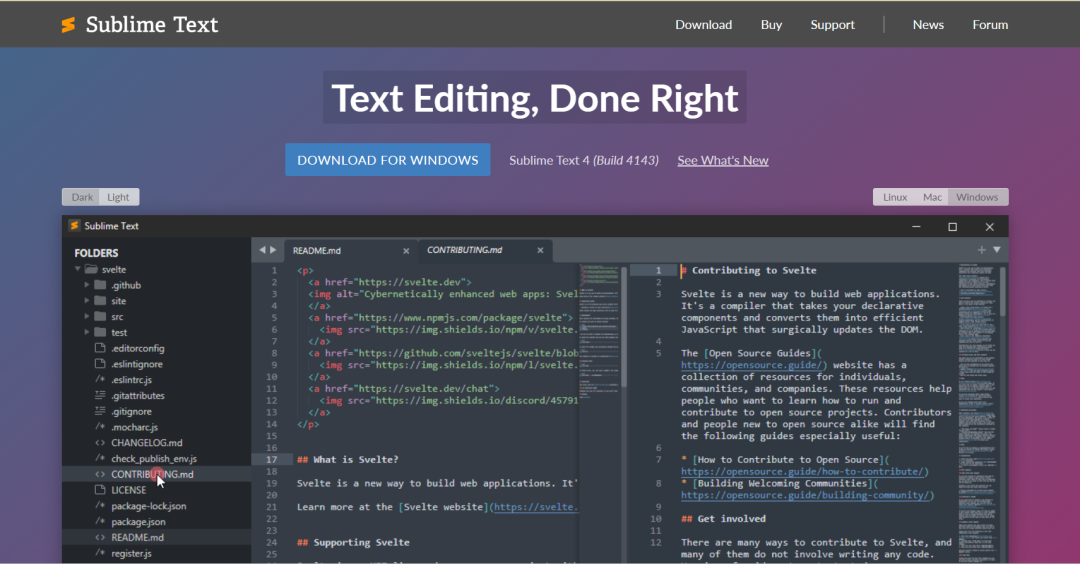Show the Mac screenshot version
This screenshot has width=1080, height=564.
932,197
